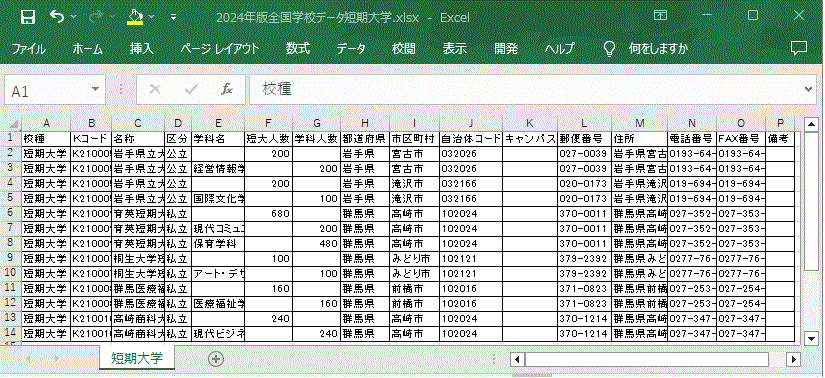825x378 pixels.
Task: Click the Enter checkmark formula button
Action: (x=191, y=89)
